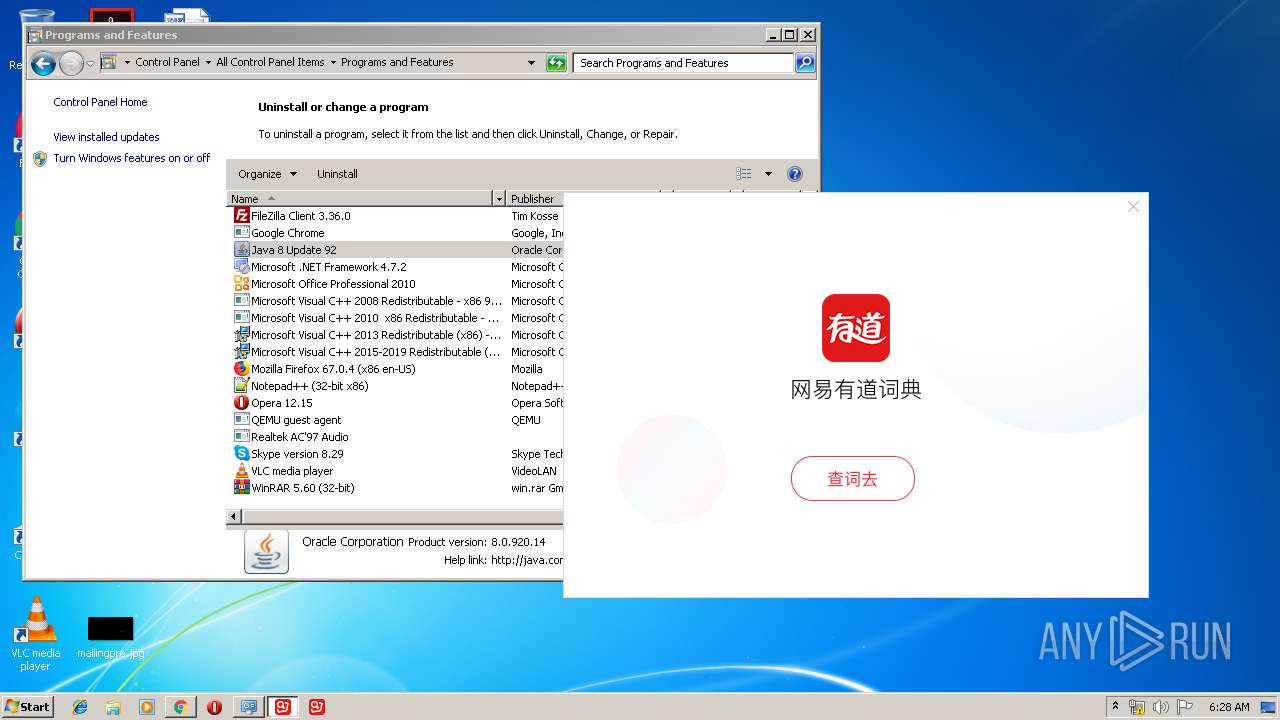
Task: Click the Control Panel taskbar button
Action: 249,707
